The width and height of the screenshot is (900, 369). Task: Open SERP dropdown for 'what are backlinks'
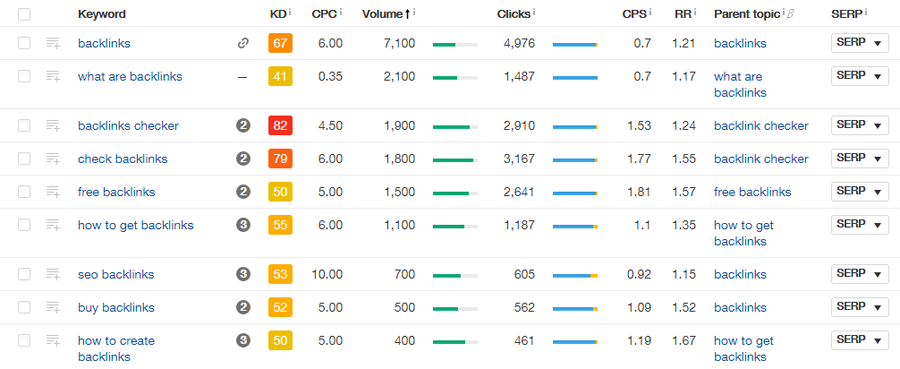[x=860, y=76]
